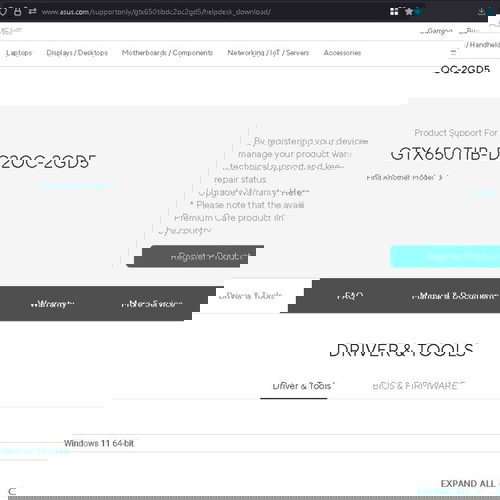Click the dark Register Product button

click(x=195, y=256)
